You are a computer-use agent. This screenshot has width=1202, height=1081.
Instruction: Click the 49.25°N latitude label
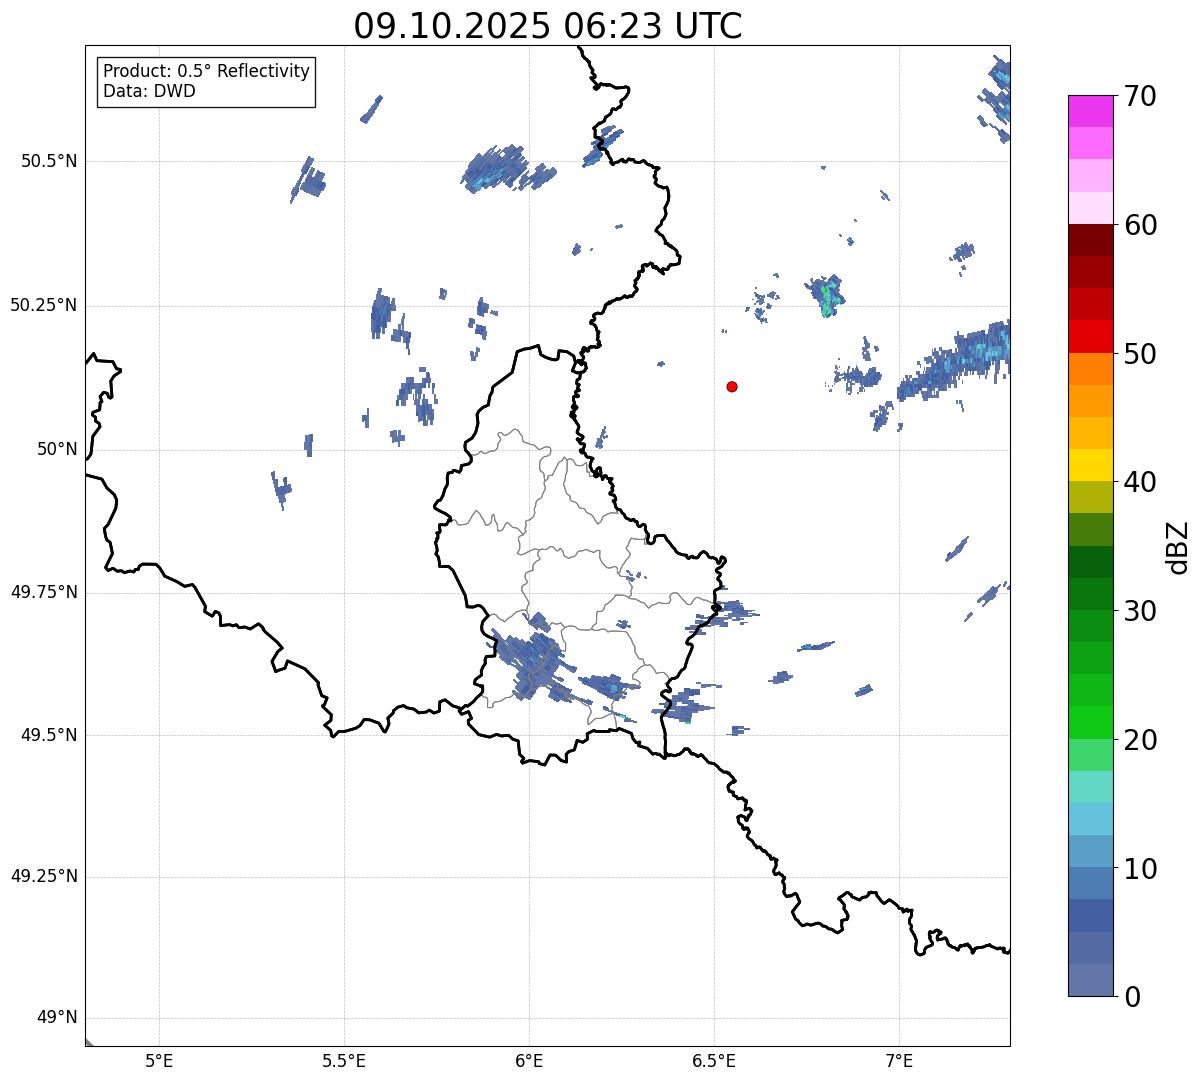(x=44, y=876)
